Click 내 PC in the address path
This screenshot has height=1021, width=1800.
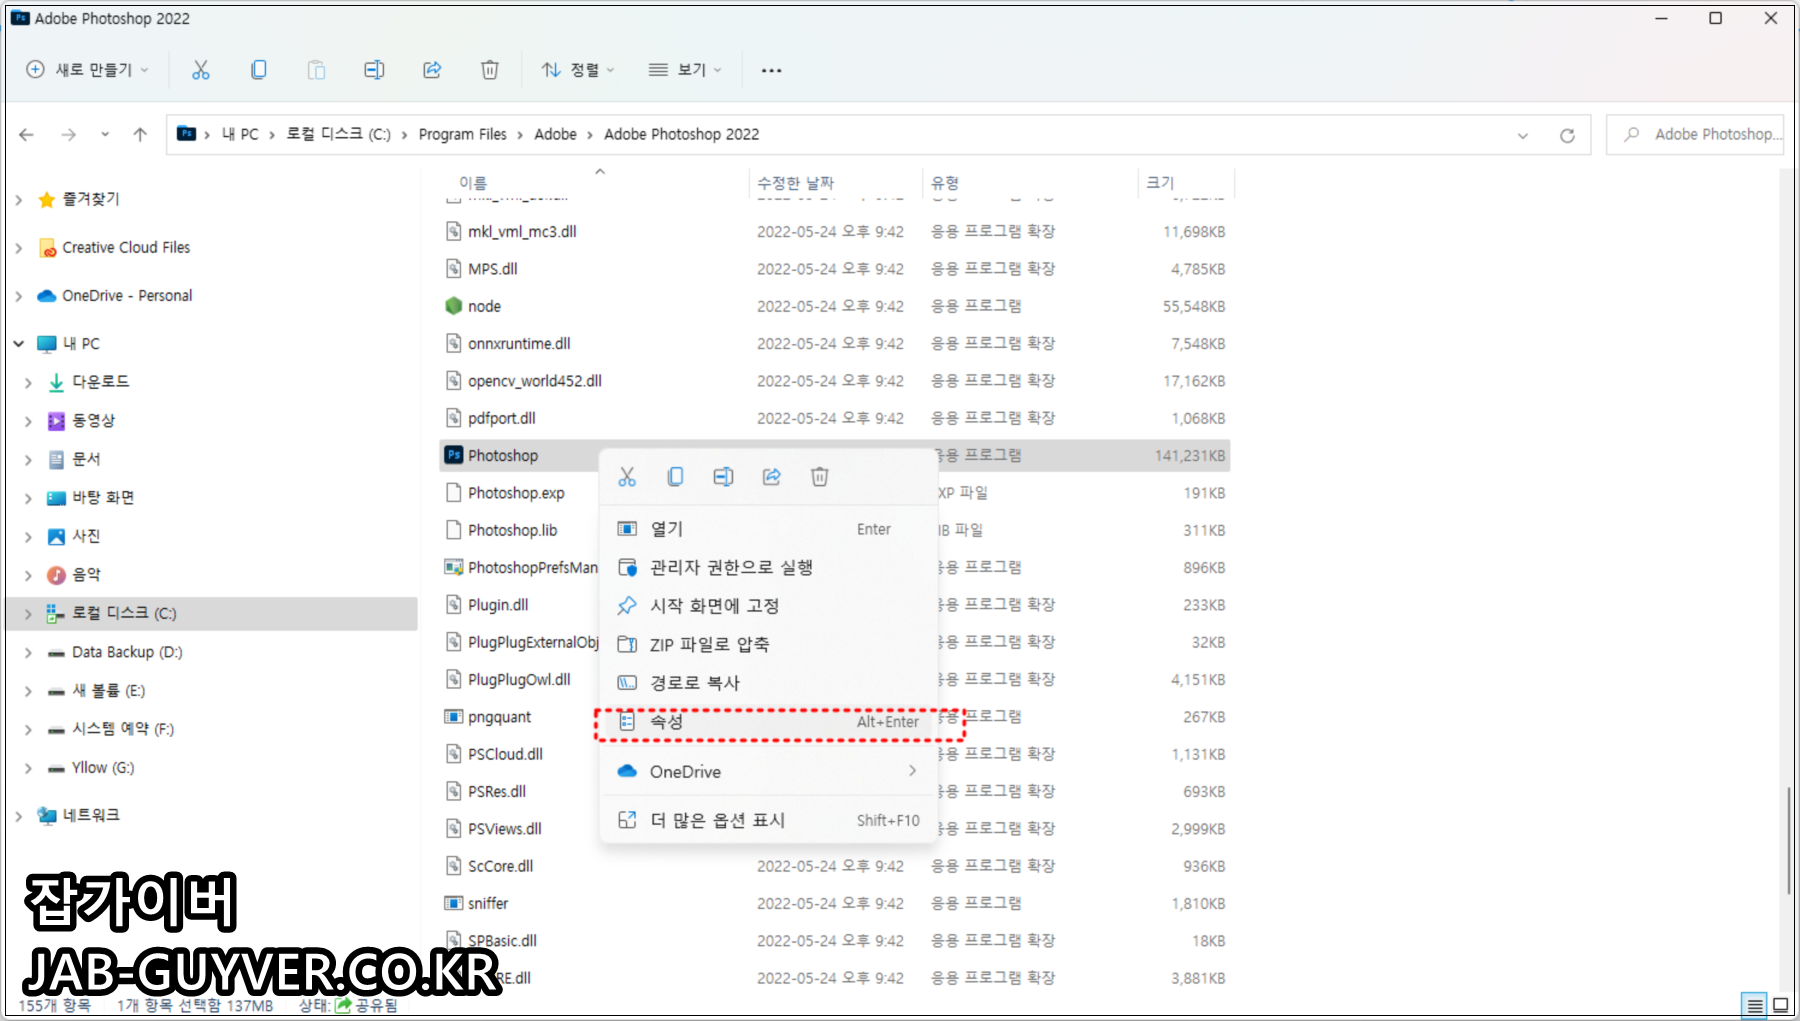[x=240, y=134]
